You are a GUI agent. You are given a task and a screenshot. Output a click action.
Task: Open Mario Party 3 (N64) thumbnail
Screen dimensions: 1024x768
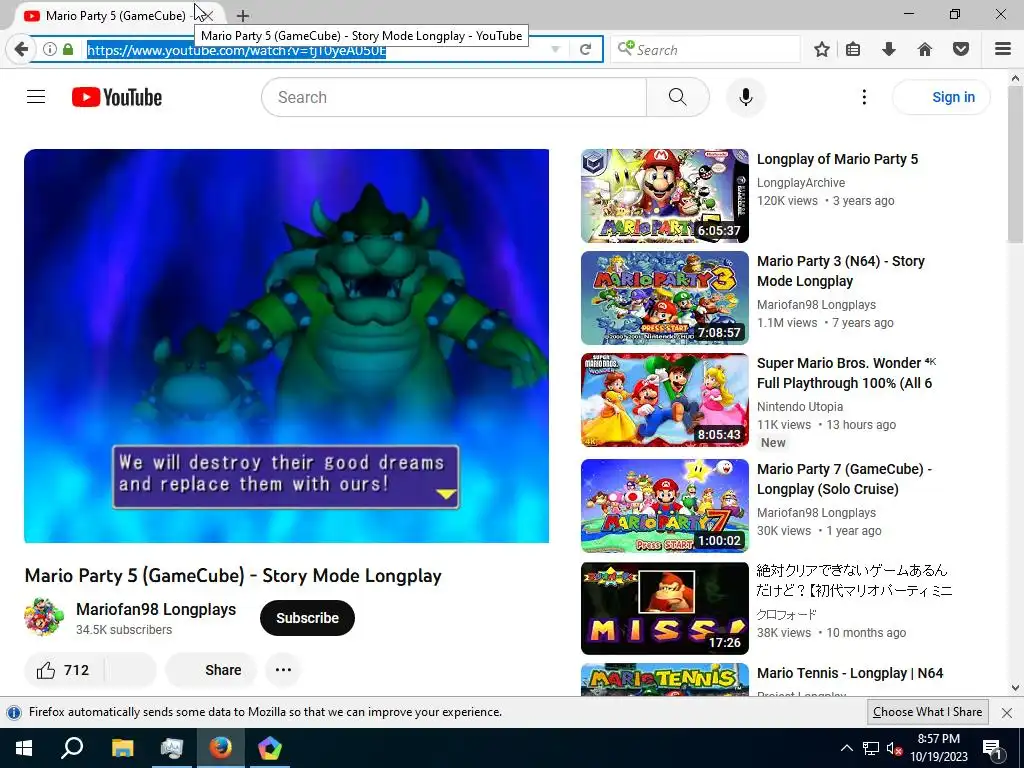664,298
